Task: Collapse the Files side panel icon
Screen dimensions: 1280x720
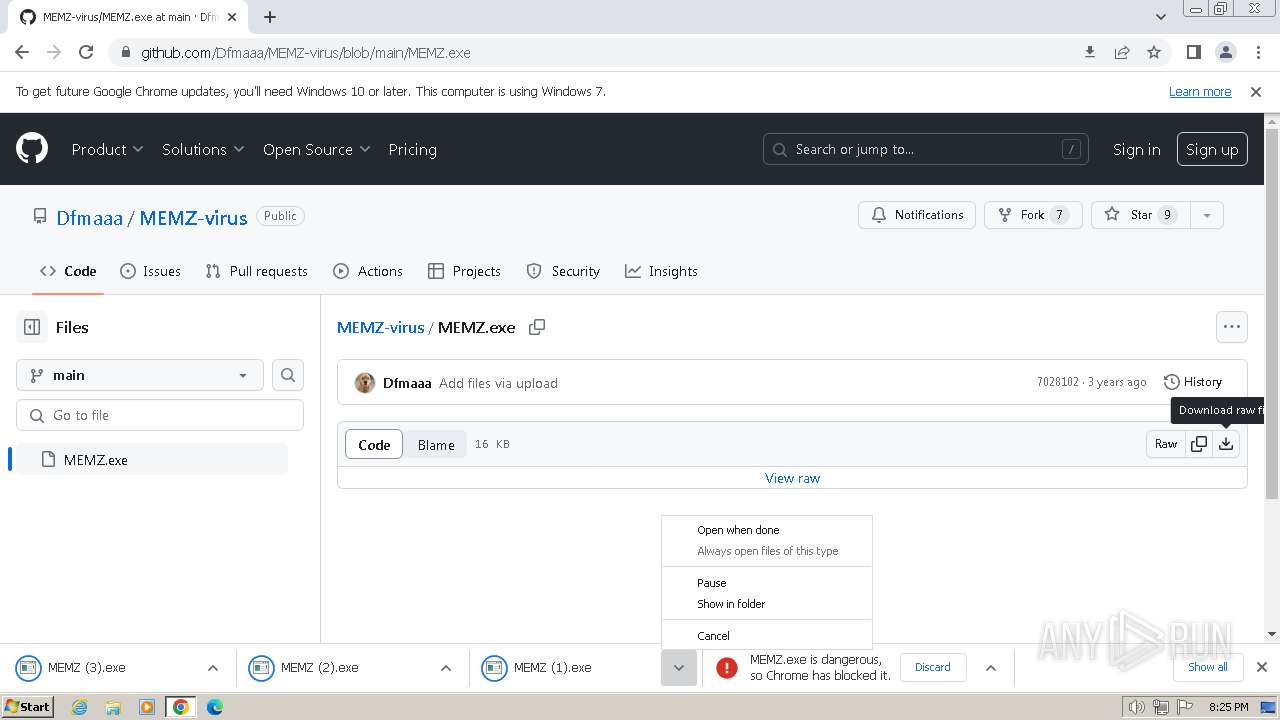Action: [x=32, y=327]
